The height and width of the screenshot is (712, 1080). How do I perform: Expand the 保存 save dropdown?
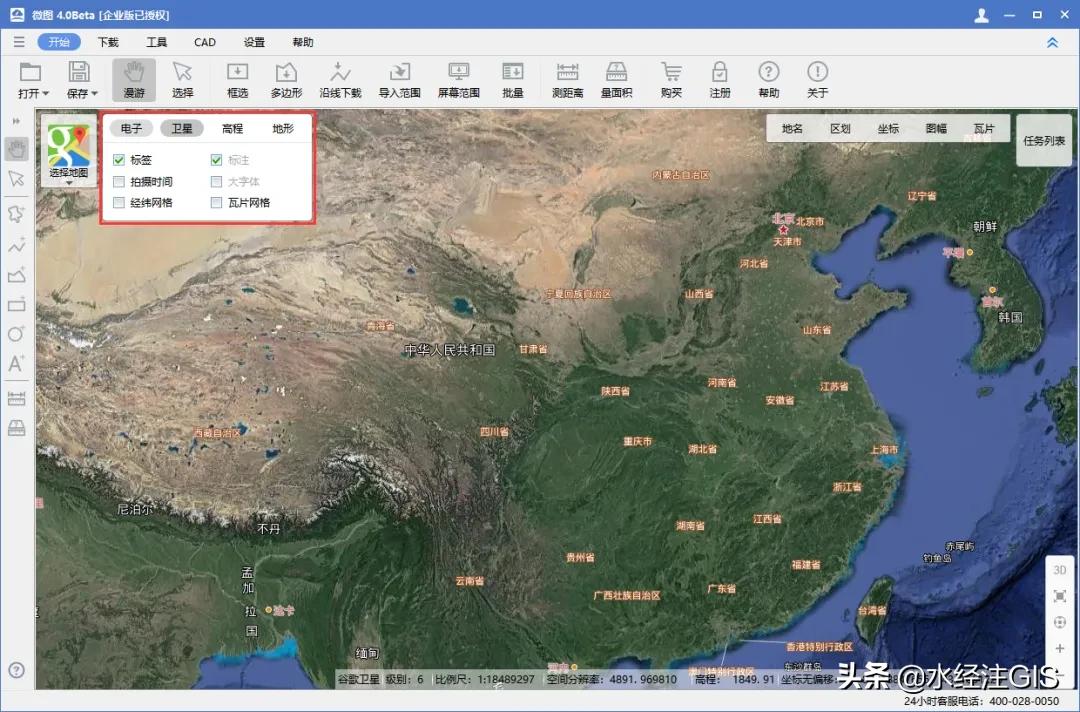80,80
